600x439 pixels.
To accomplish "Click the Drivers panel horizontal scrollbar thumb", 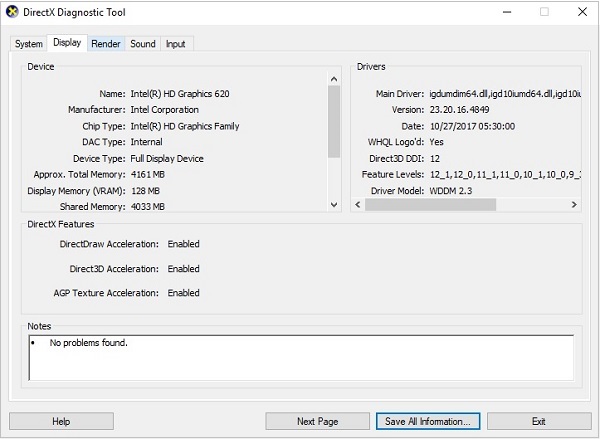I will (430, 204).
